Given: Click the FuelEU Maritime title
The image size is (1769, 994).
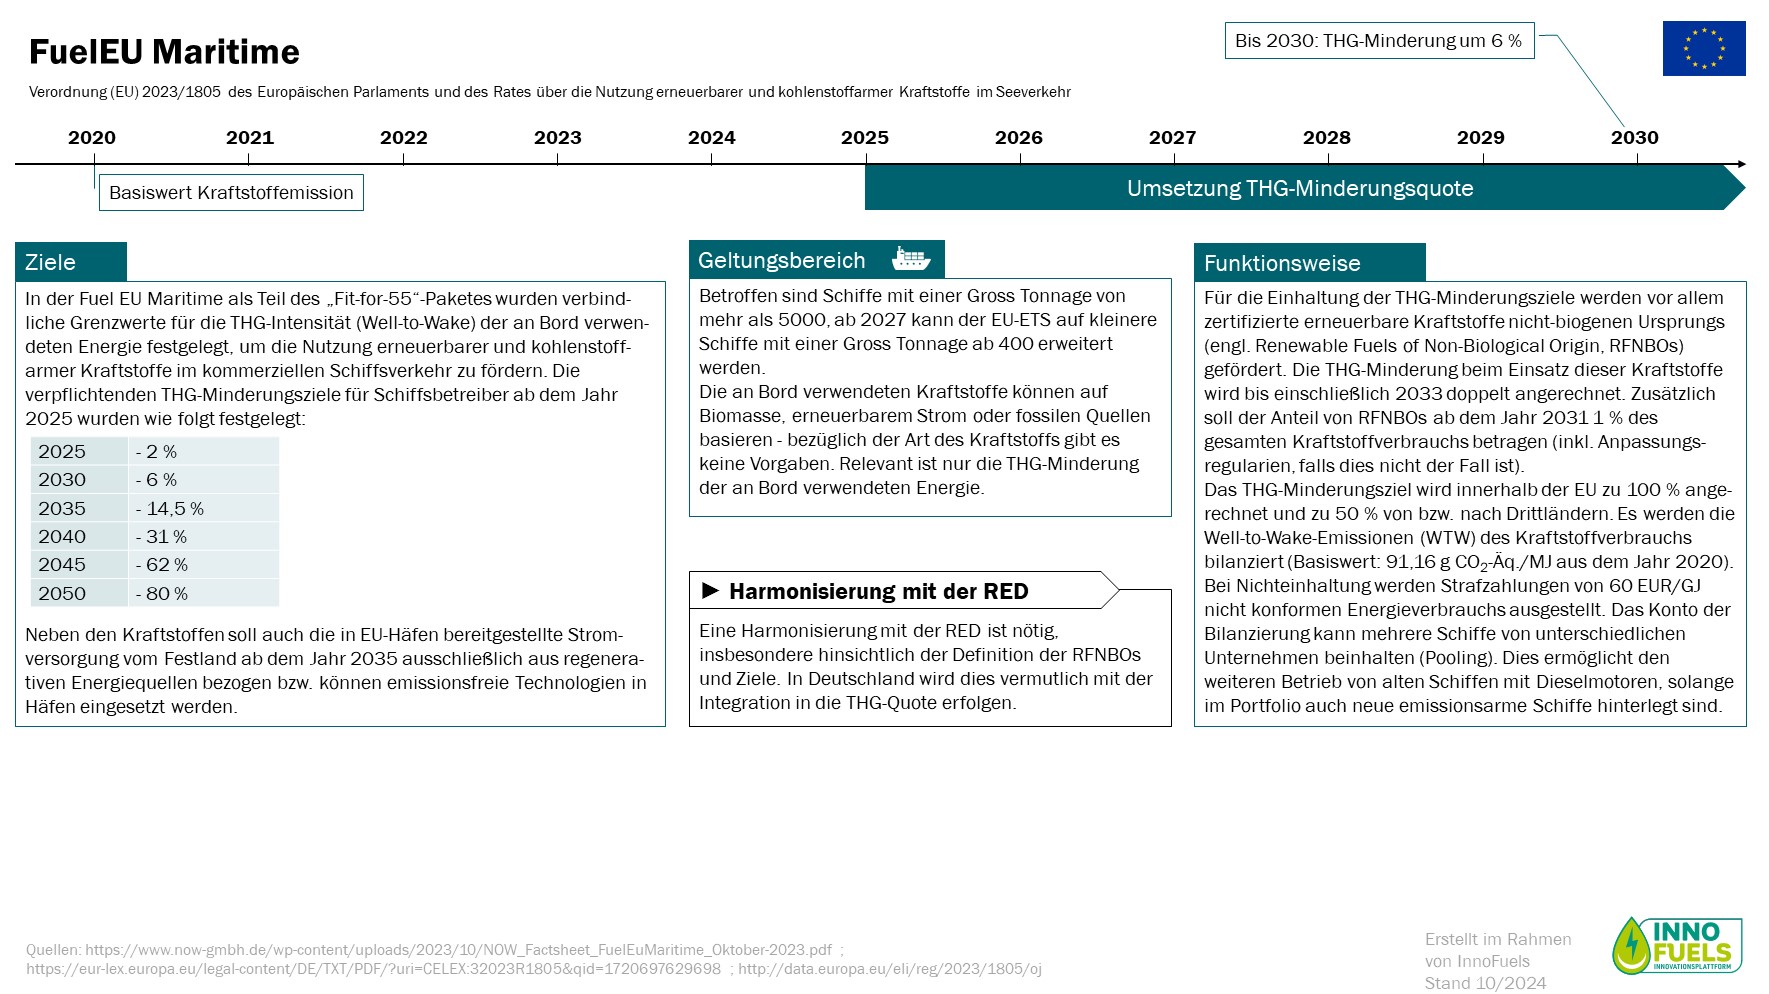Looking at the screenshot, I should 164,52.
